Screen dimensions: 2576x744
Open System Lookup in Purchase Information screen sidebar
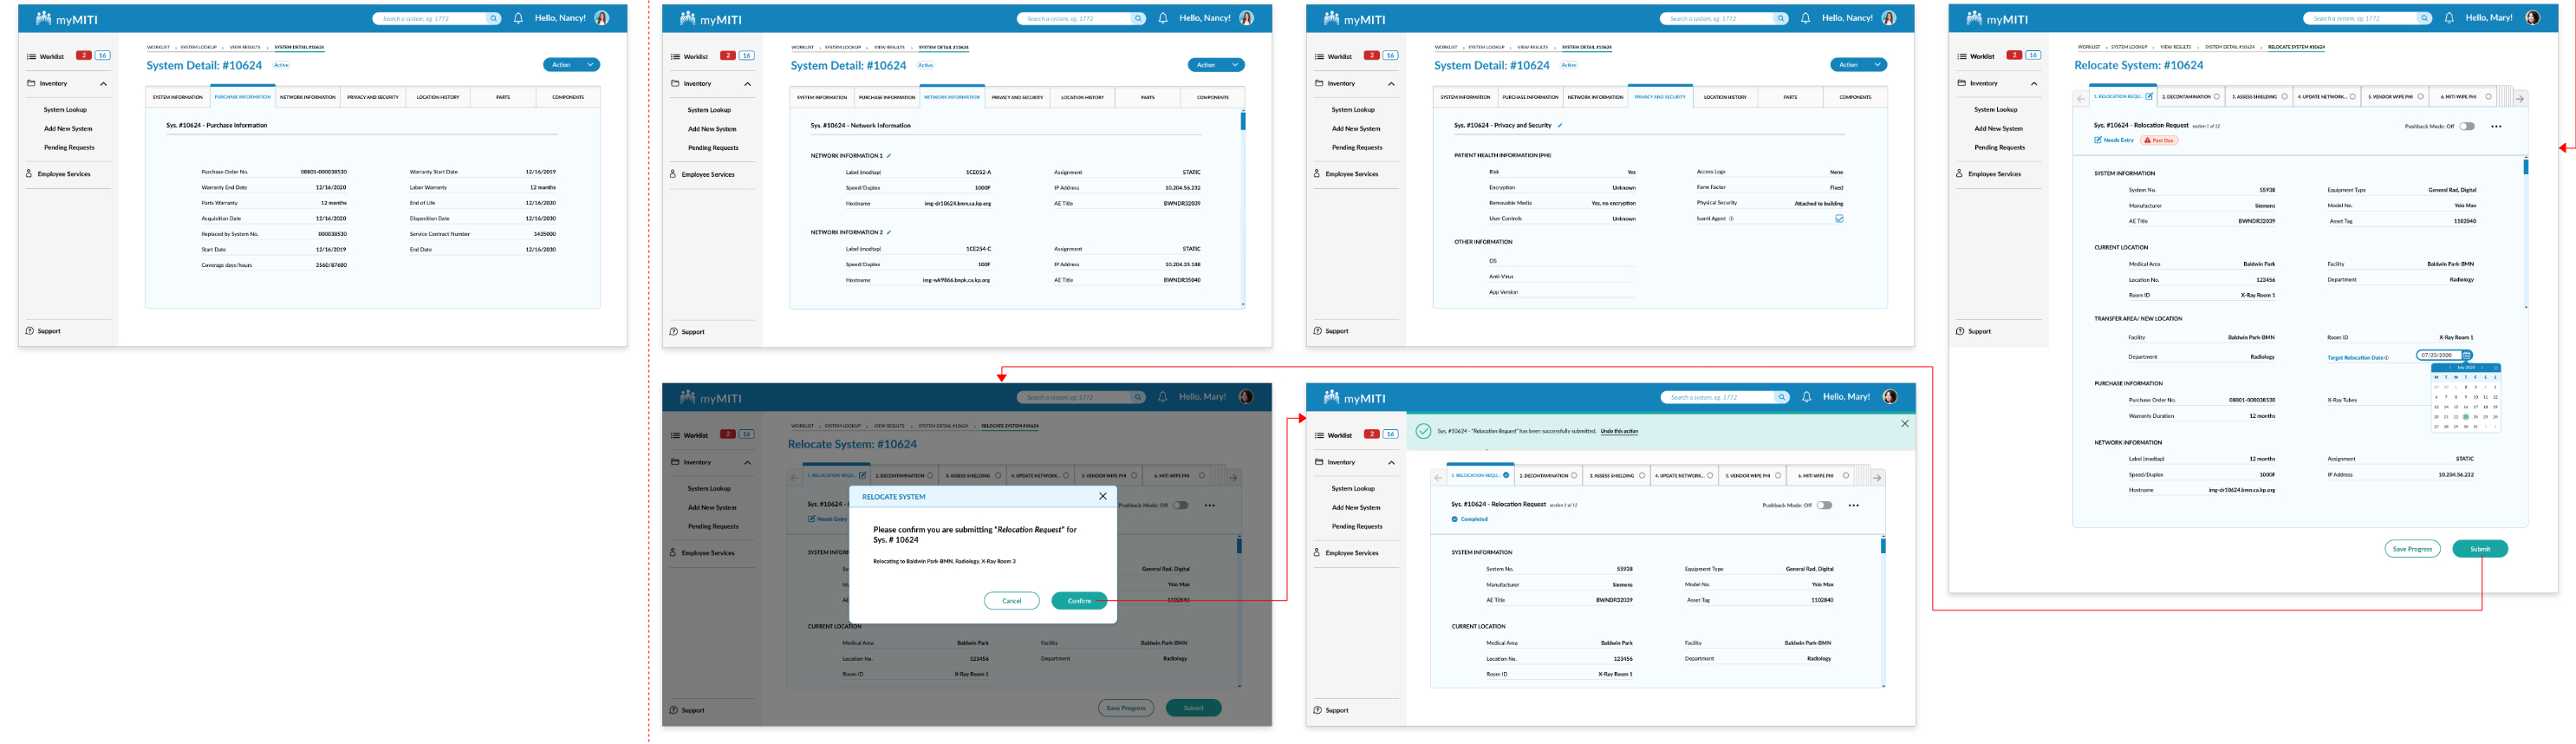[x=65, y=110]
